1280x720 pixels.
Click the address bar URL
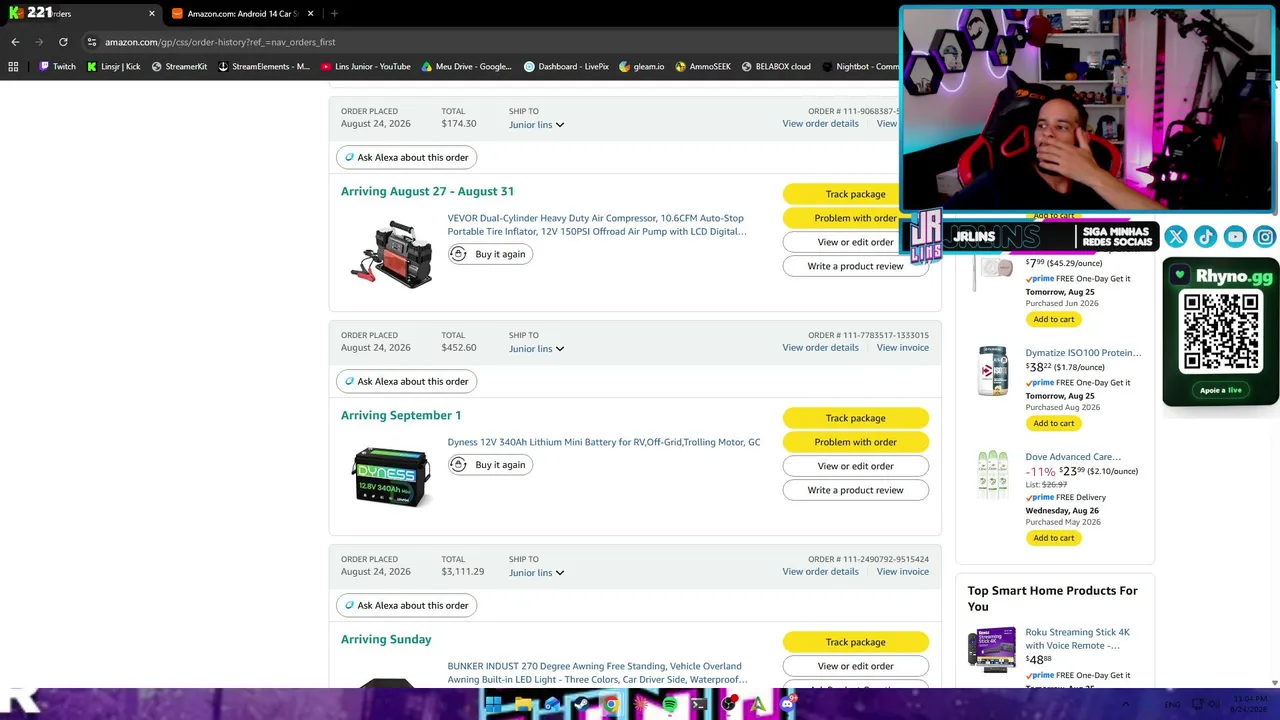(x=220, y=42)
